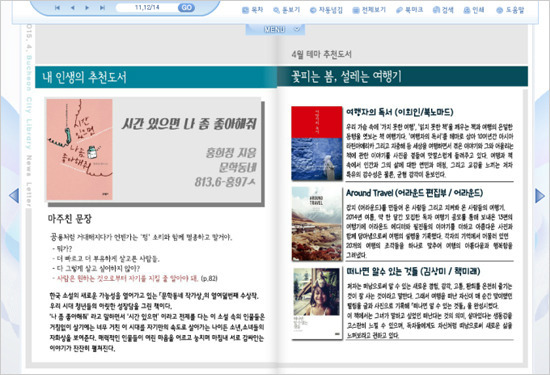The image size is (550, 375).
Task: Click the pink book cover of 시간 있으면 나 좀 좋아해줘
Action: click(80, 149)
